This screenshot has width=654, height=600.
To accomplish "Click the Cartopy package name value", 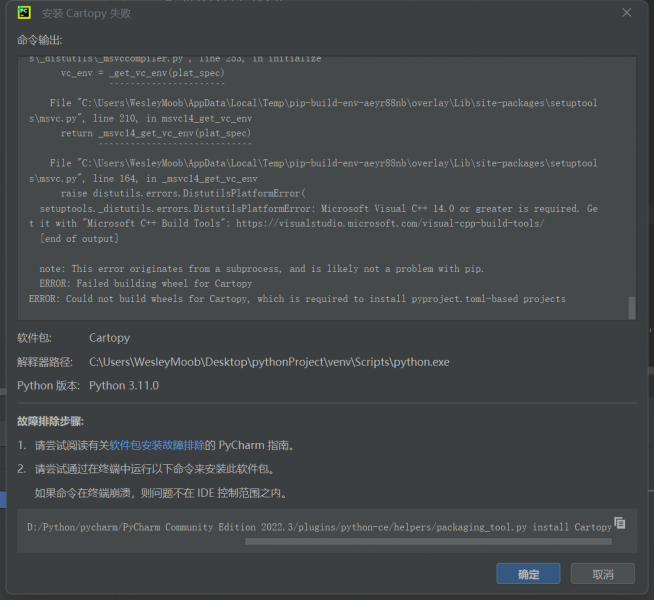I will coord(109,338).
